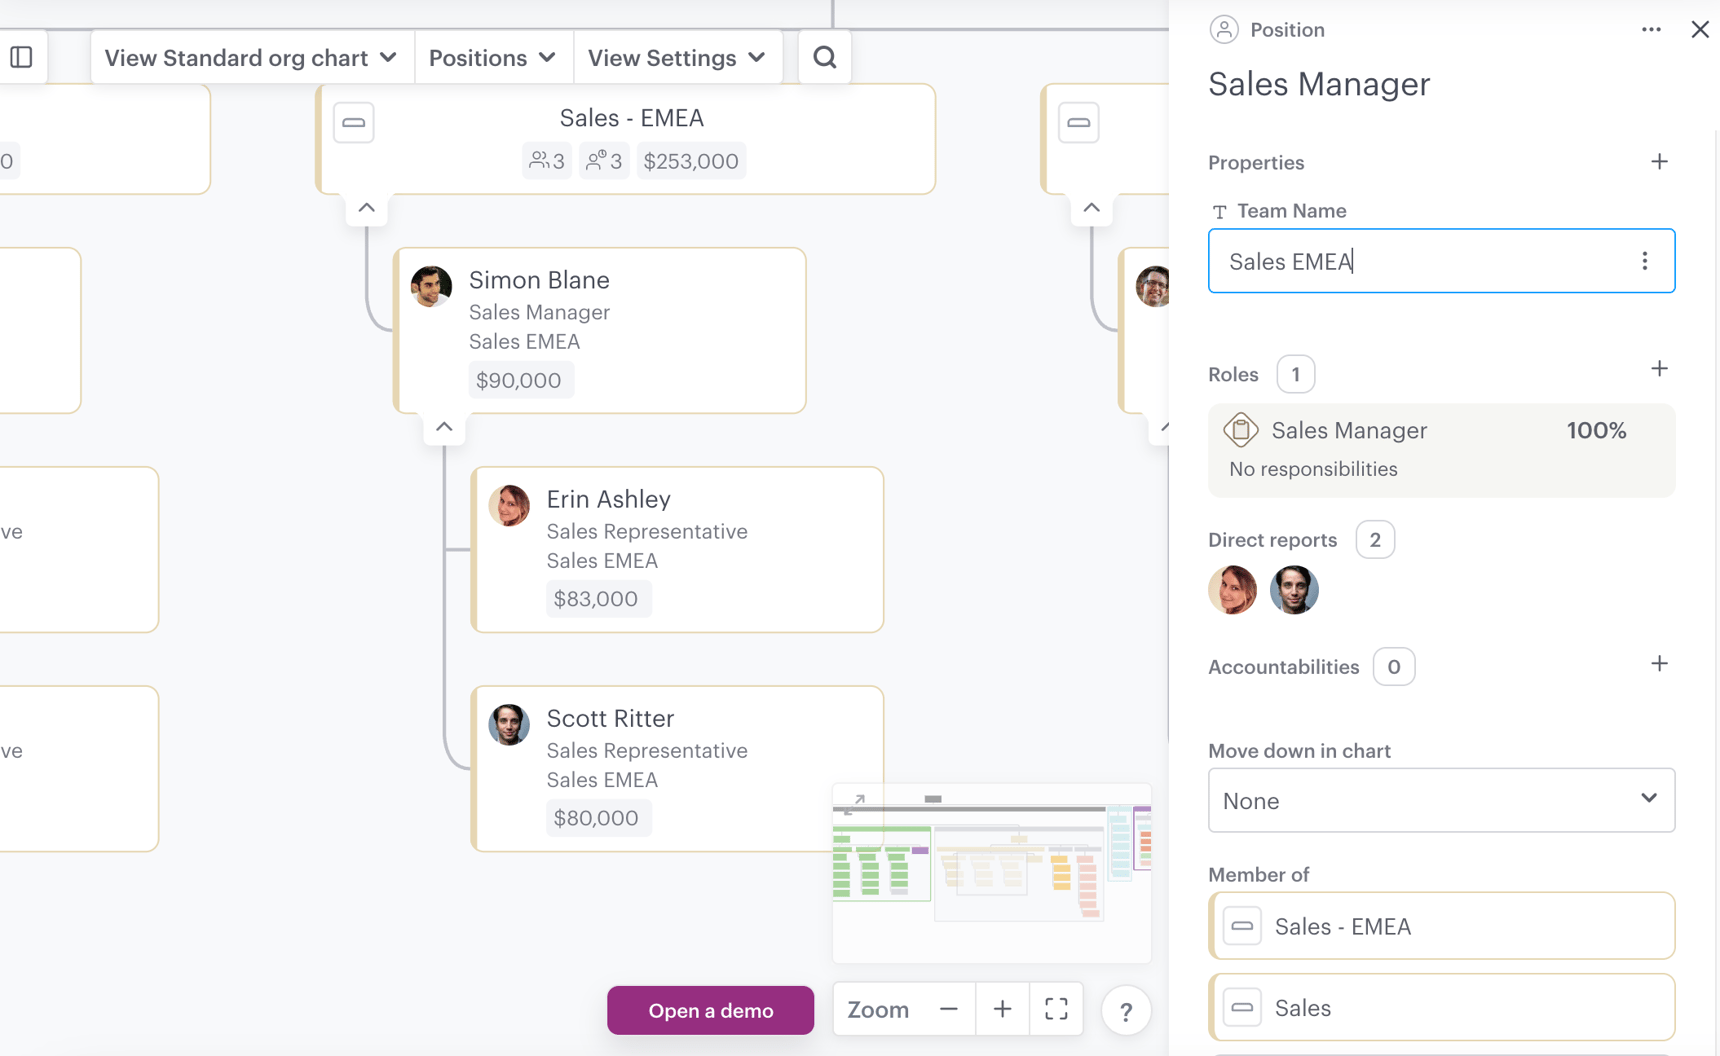Viewport: 1720px width, 1056px height.
Task: Click the minimap overview thumbnail
Action: click(992, 875)
